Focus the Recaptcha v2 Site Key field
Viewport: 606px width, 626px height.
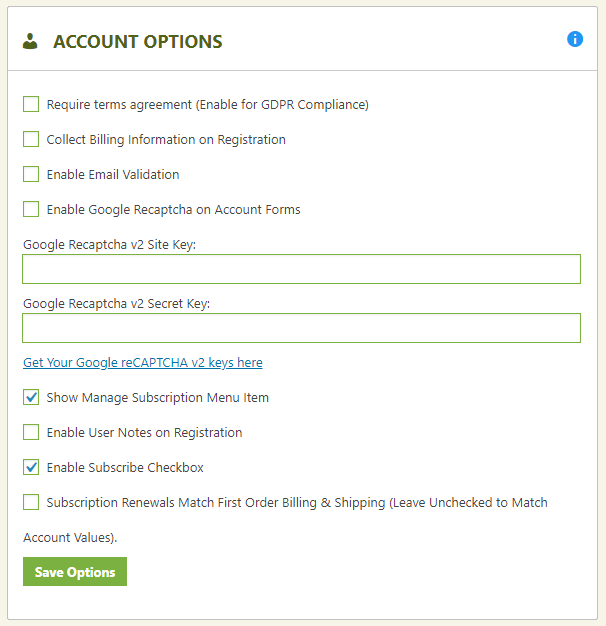point(301,269)
